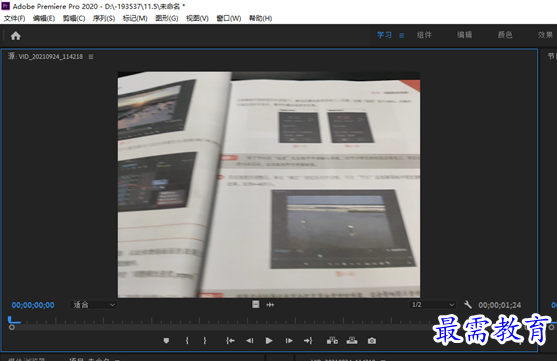Switch to the 学习 workspace tab
This screenshot has height=361, width=557.
coord(384,35)
